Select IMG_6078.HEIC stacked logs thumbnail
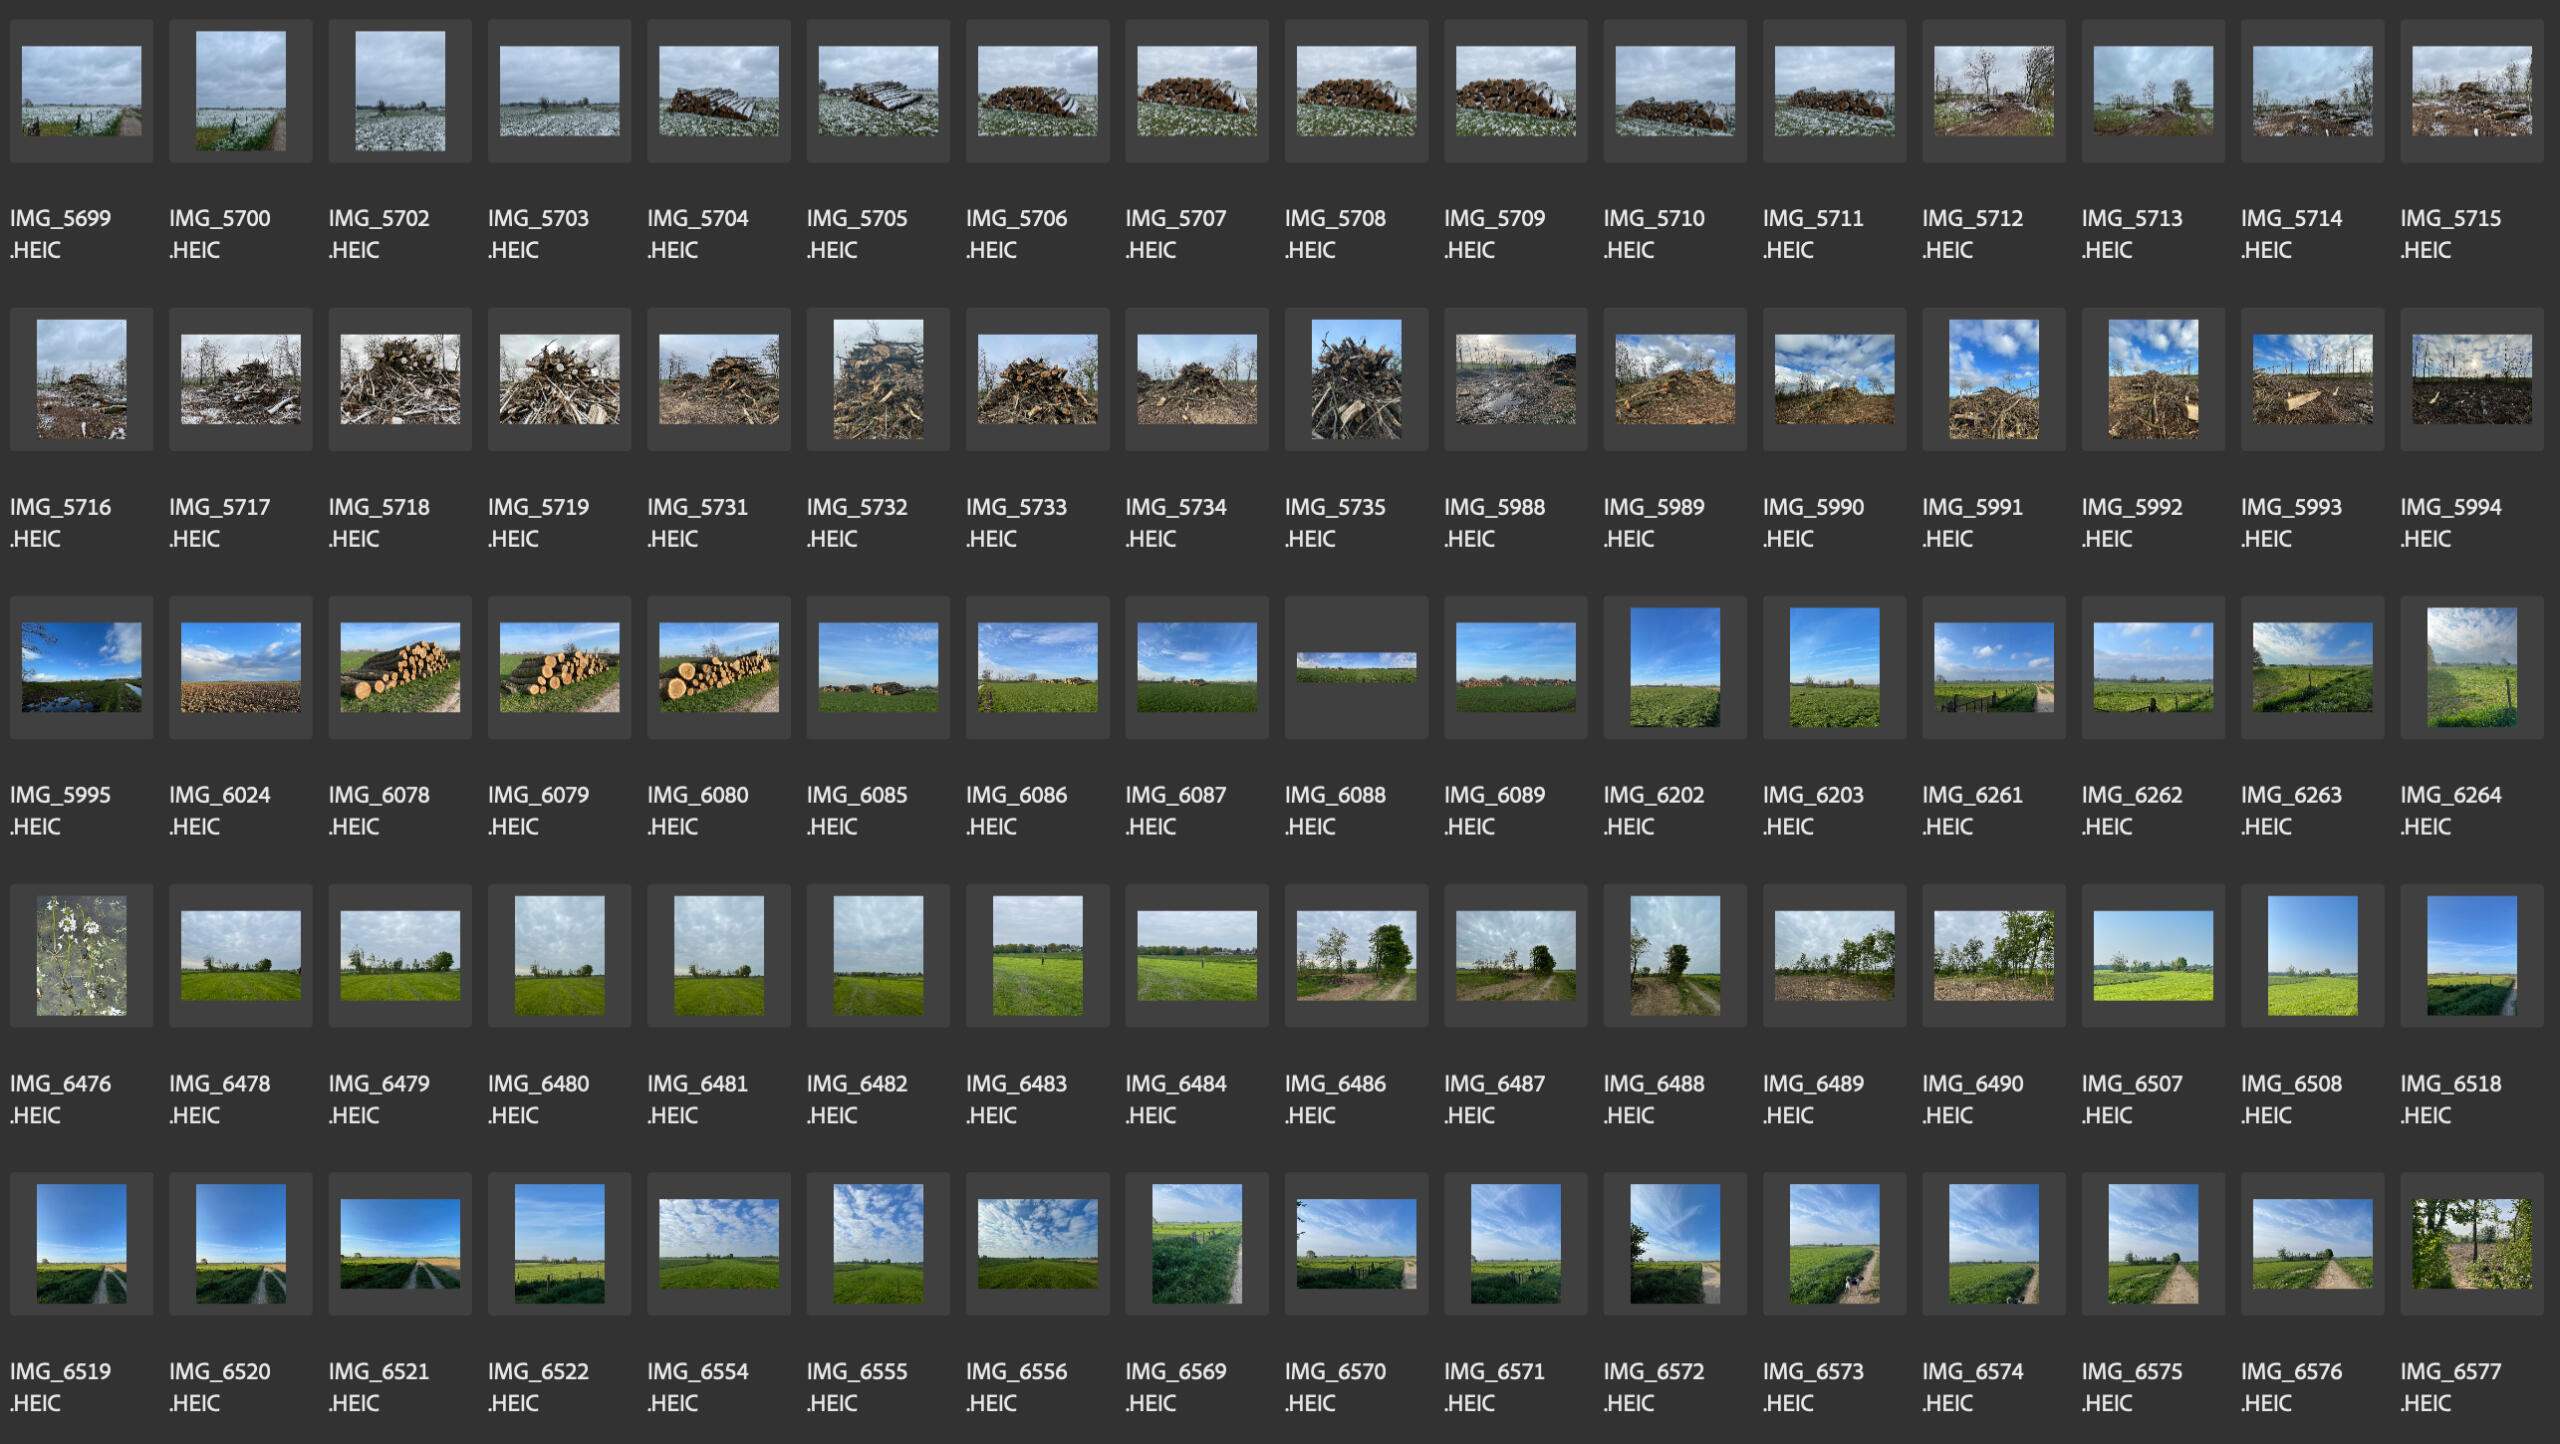Screen dimensions: 2560x1444 coord(400,667)
